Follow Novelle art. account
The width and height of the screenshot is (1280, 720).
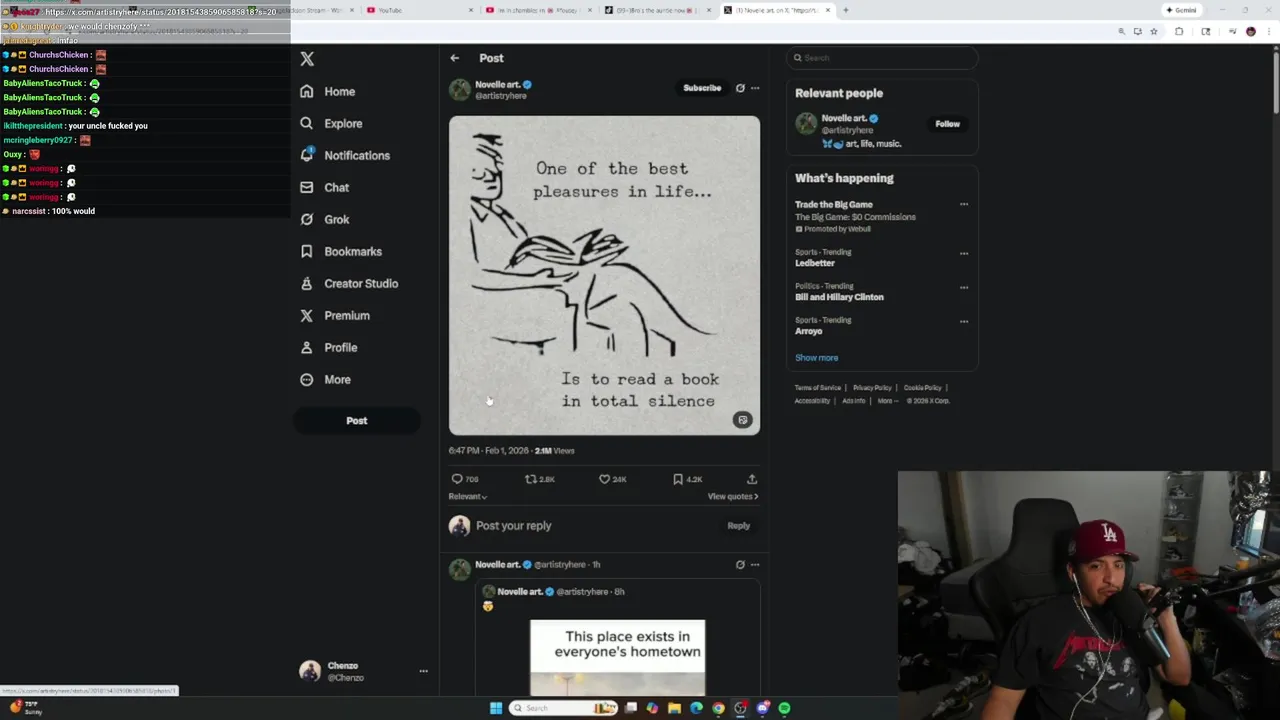(947, 124)
